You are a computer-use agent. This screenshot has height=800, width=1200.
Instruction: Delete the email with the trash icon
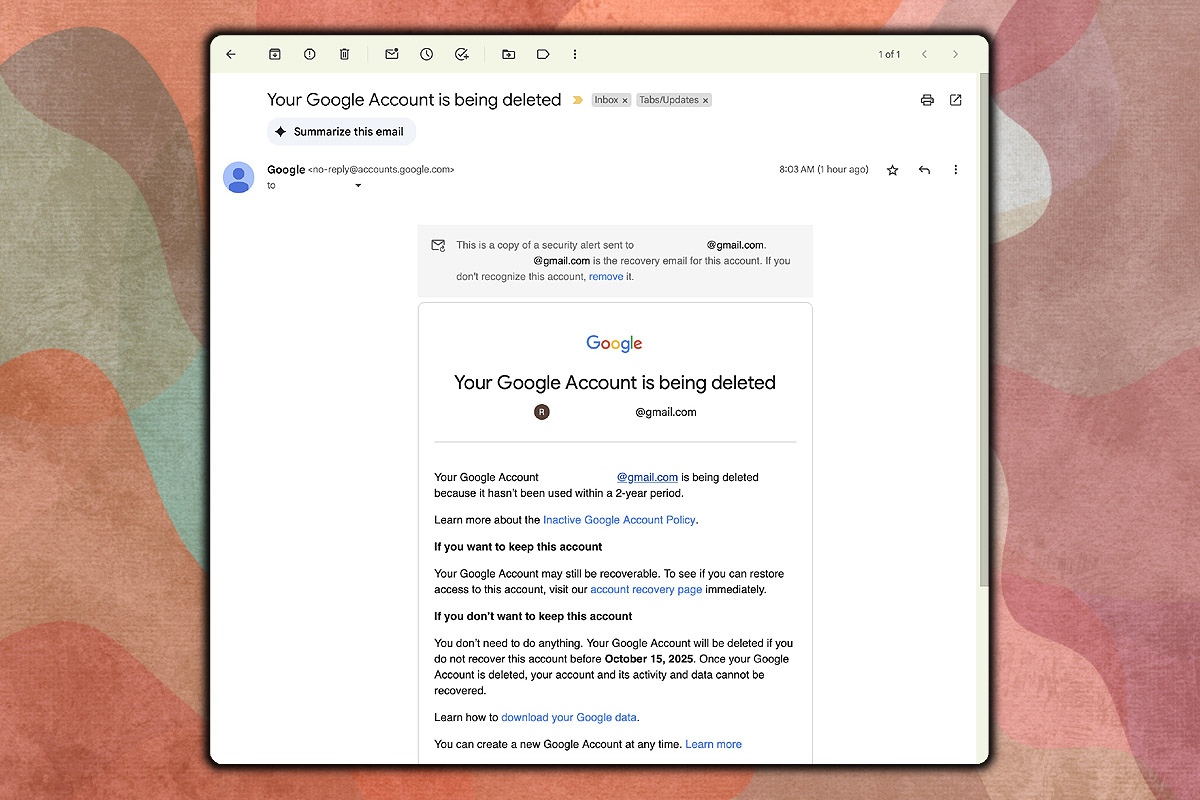point(344,54)
